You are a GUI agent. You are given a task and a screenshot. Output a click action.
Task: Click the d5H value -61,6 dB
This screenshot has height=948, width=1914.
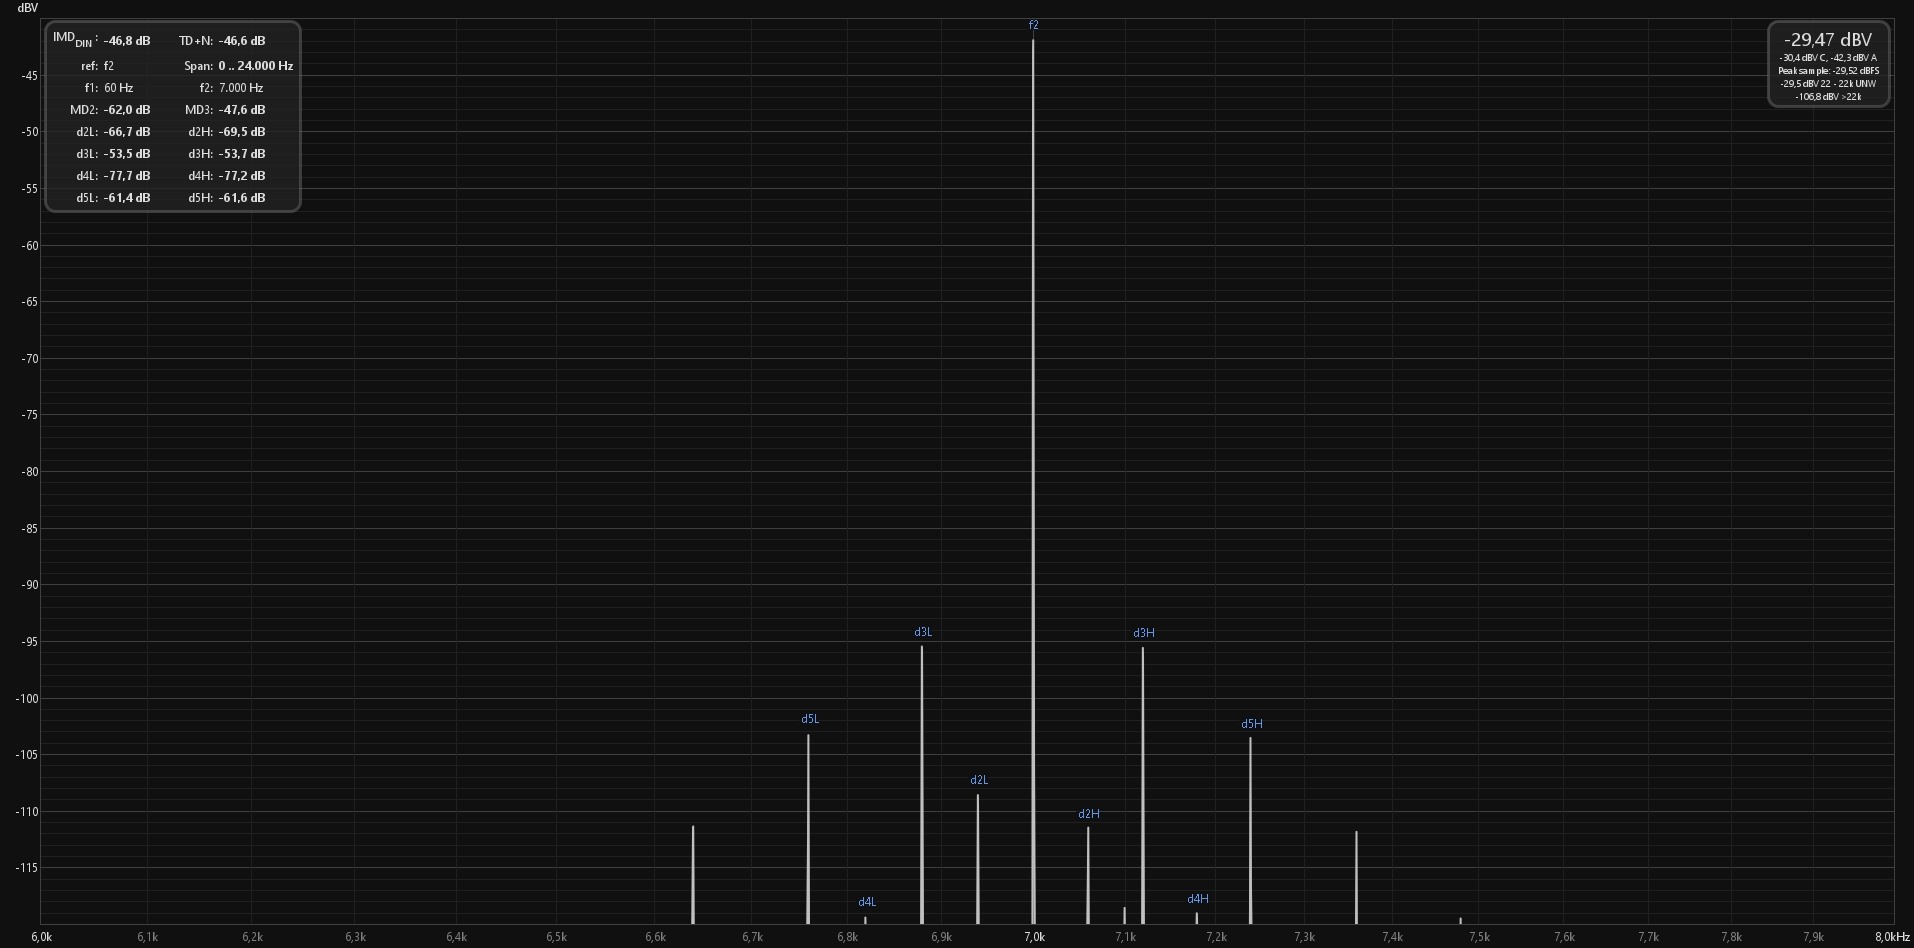coord(242,198)
